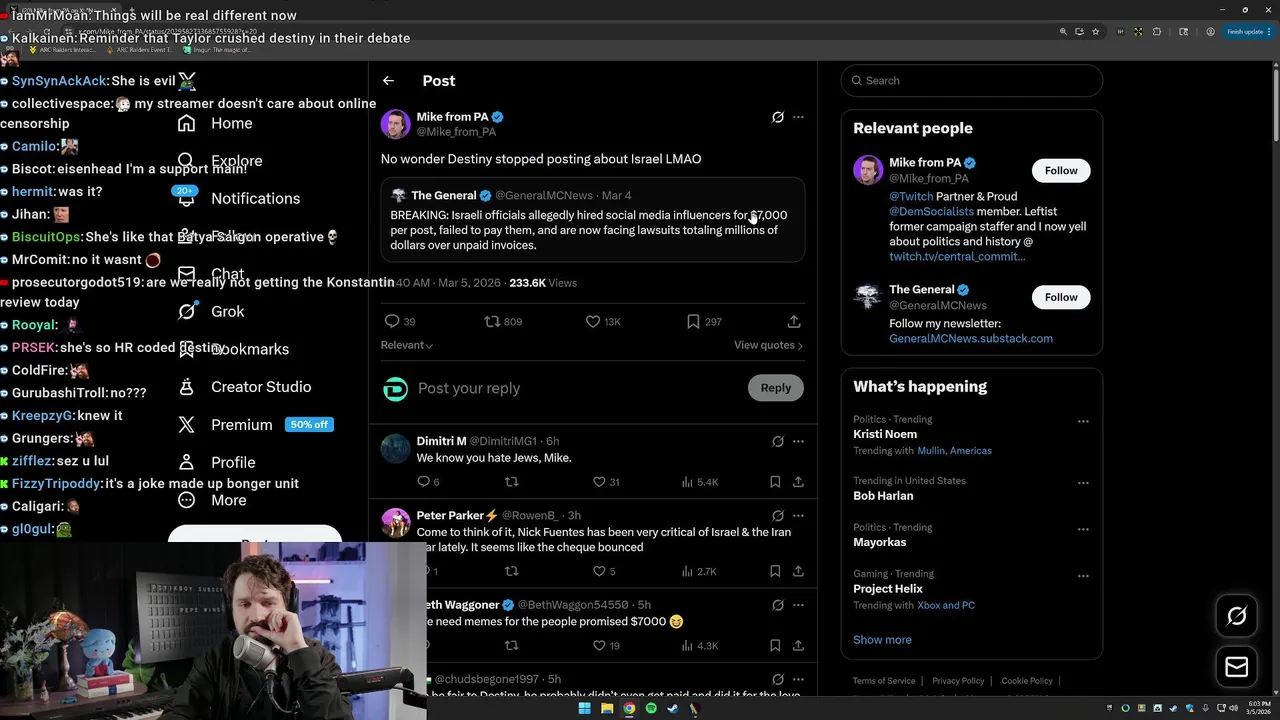
Task: Open the Mayorkas trending topic
Action: coord(880,542)
